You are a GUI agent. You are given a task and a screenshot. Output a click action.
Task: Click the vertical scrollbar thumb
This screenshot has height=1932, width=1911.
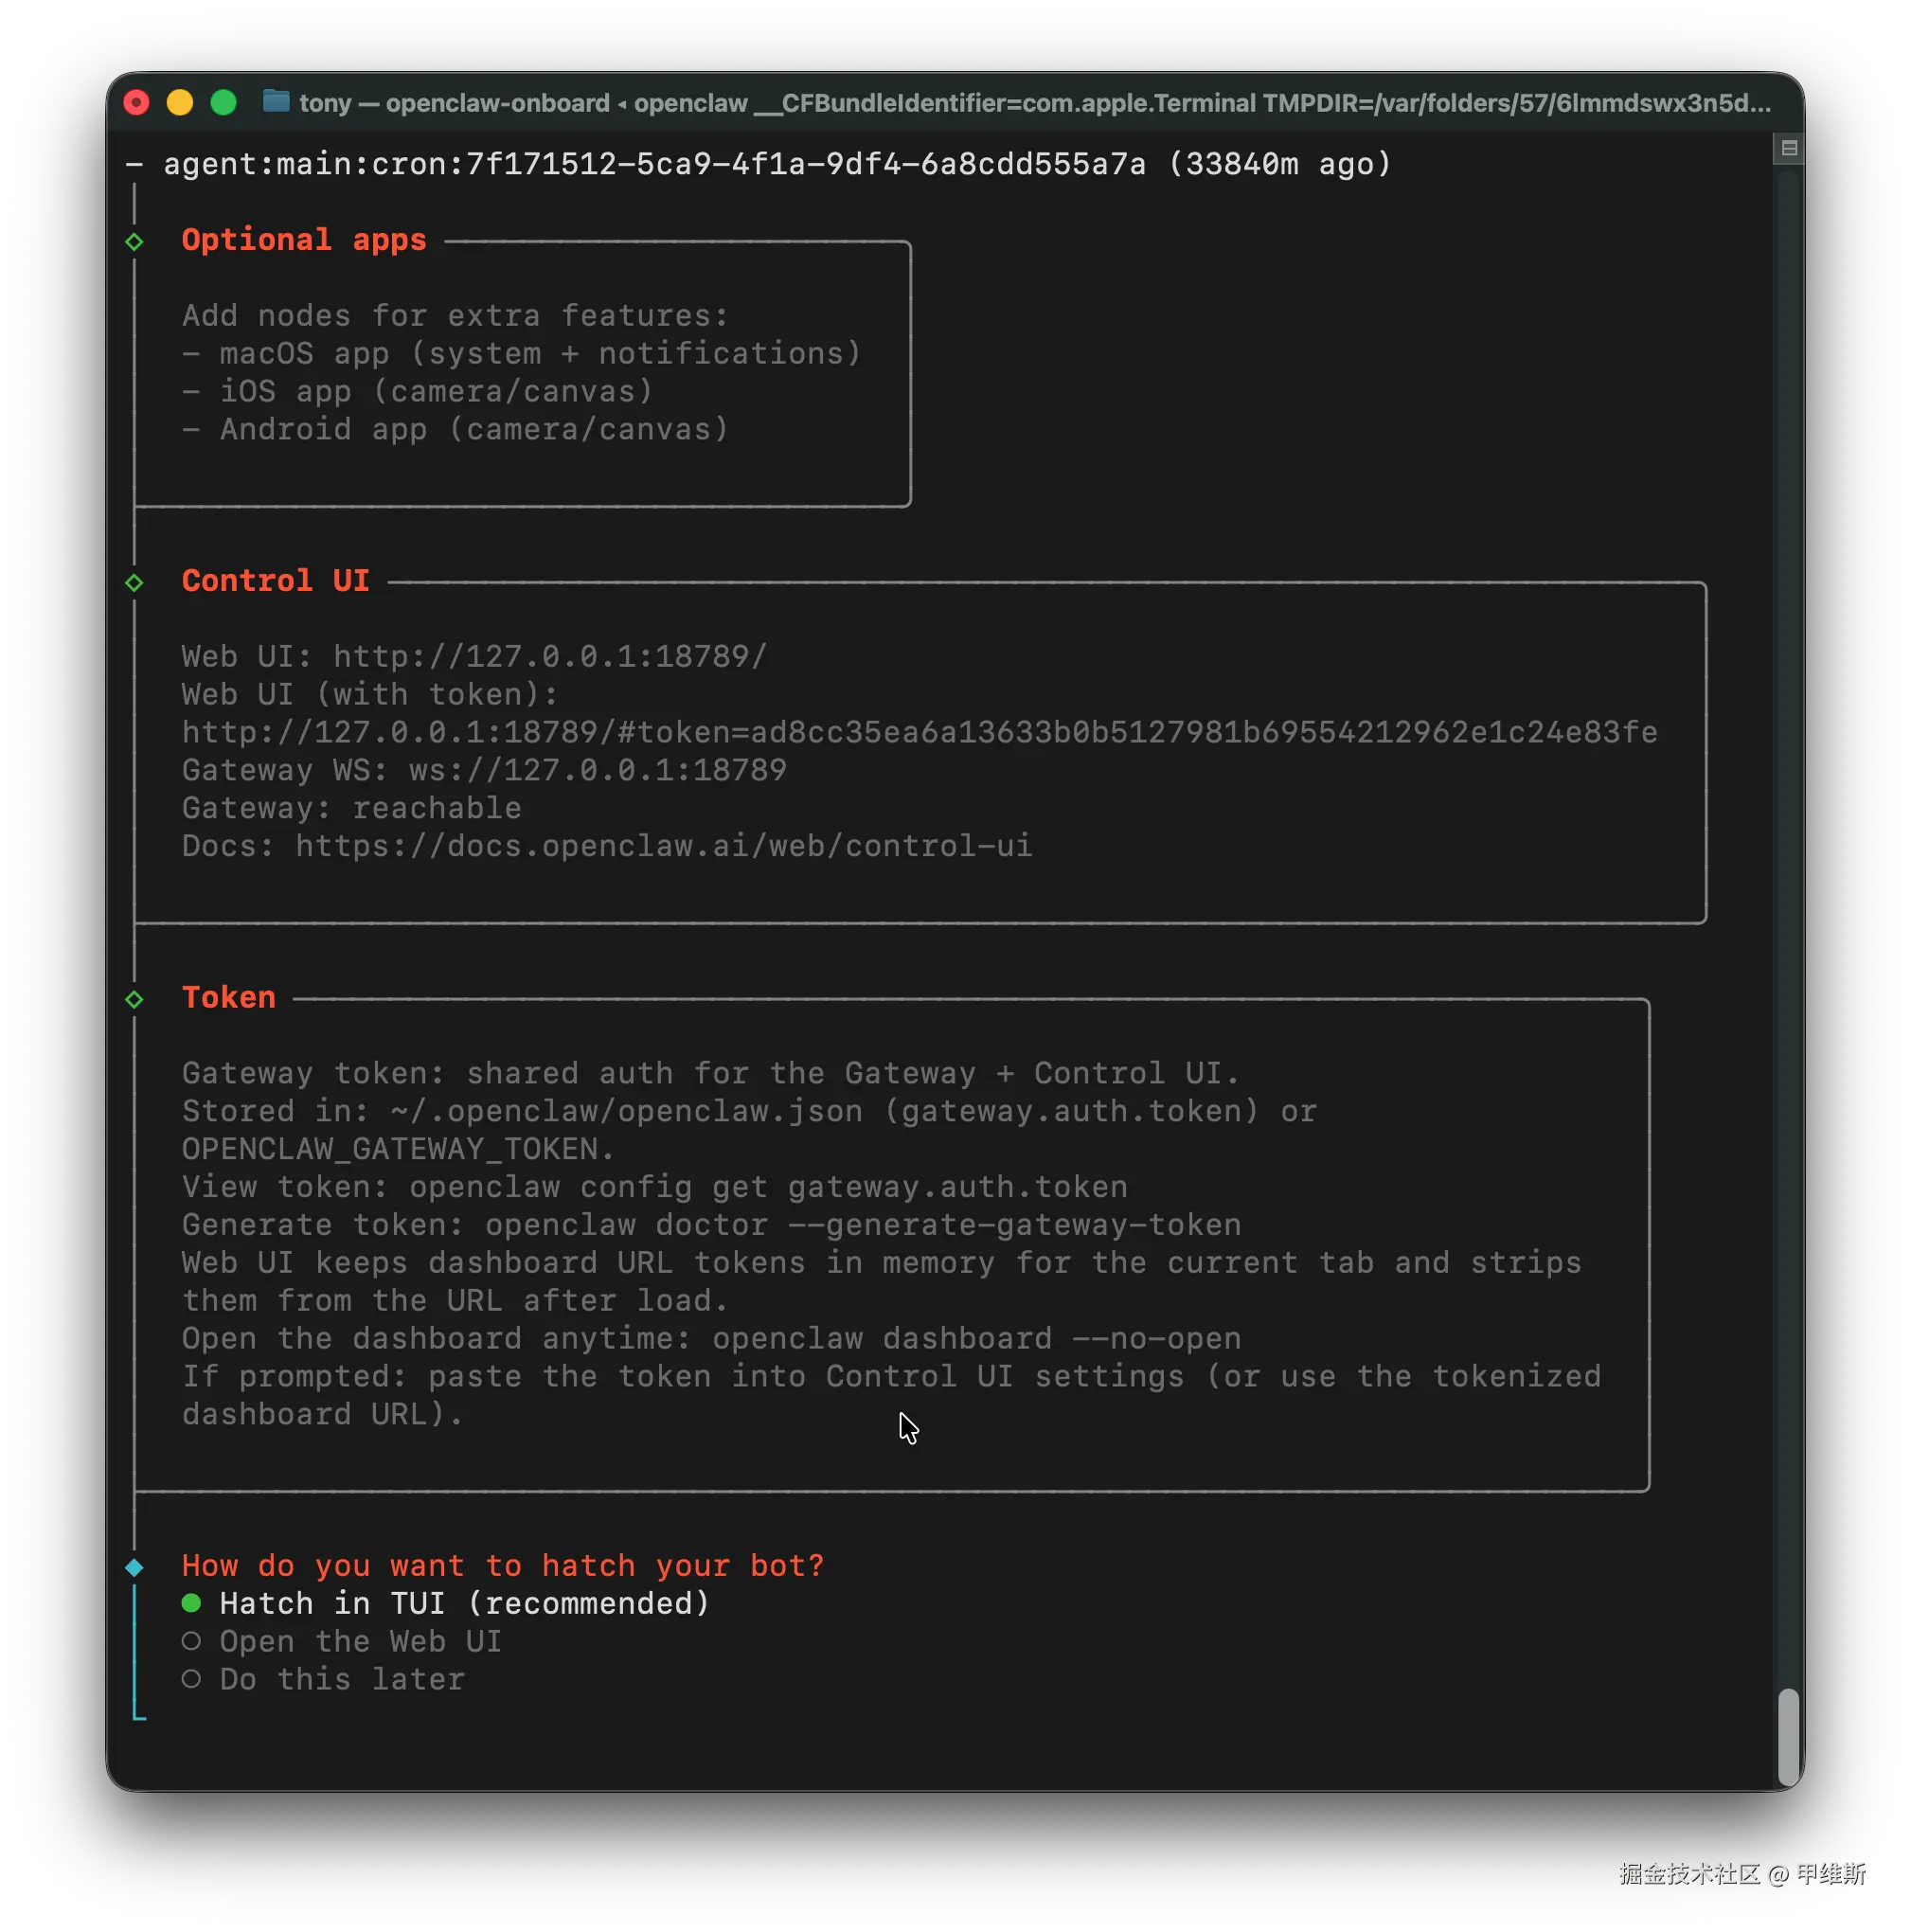point(1788,1736)
